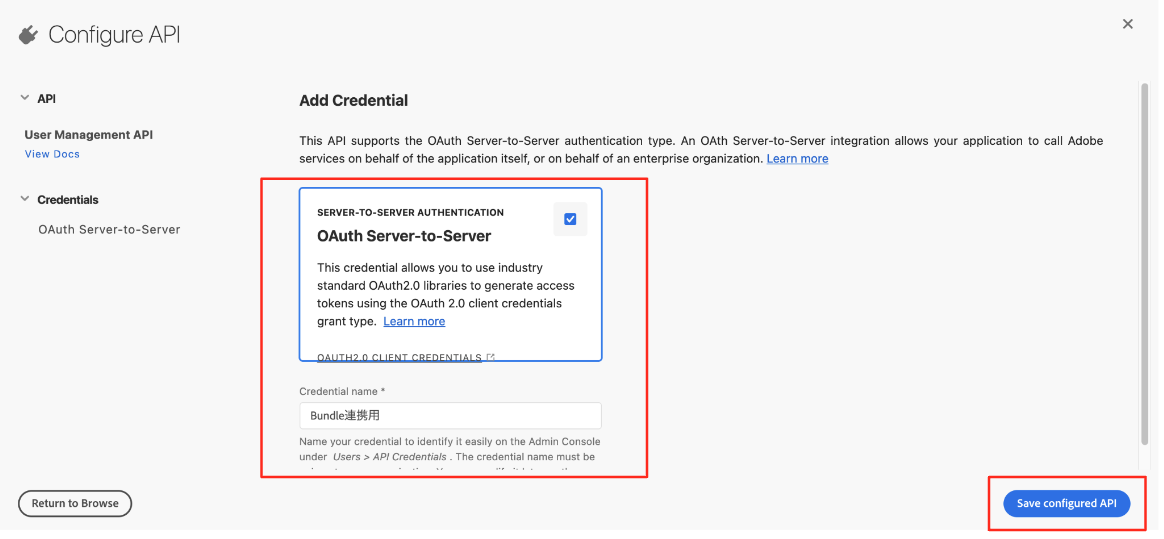Screen dimensions: 1164x539
Task: Click the Save configured API button
Action: pos(1066,503)
